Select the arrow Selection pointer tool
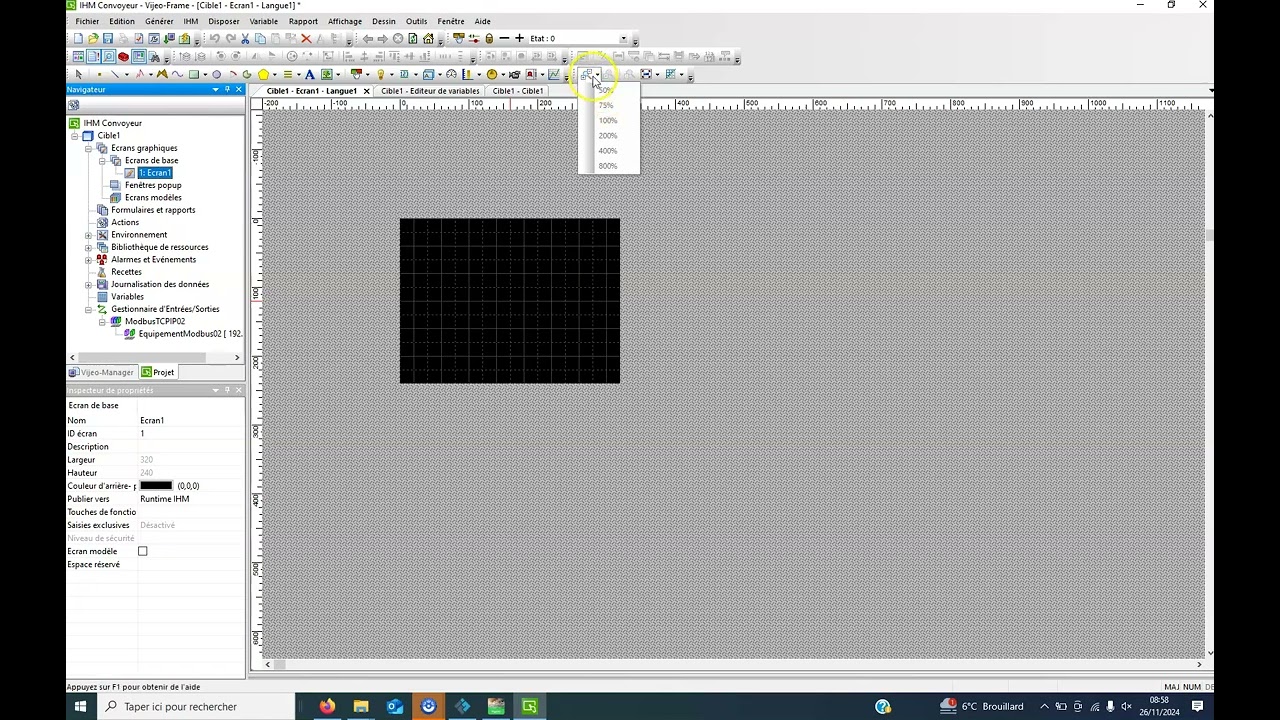1280x720 pixels. (x=79, y=74)
